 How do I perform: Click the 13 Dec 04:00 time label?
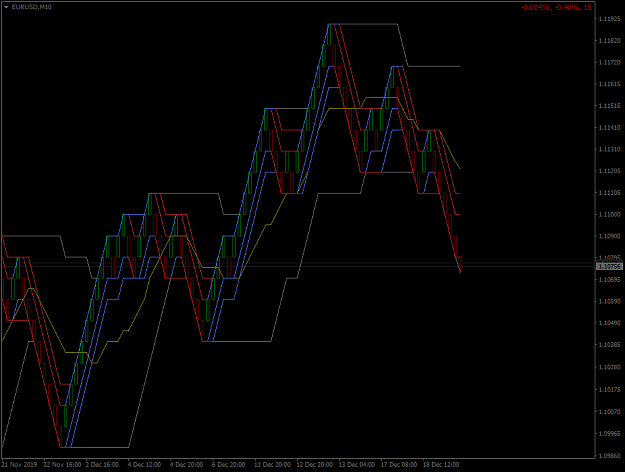click(x=357, y=465)
